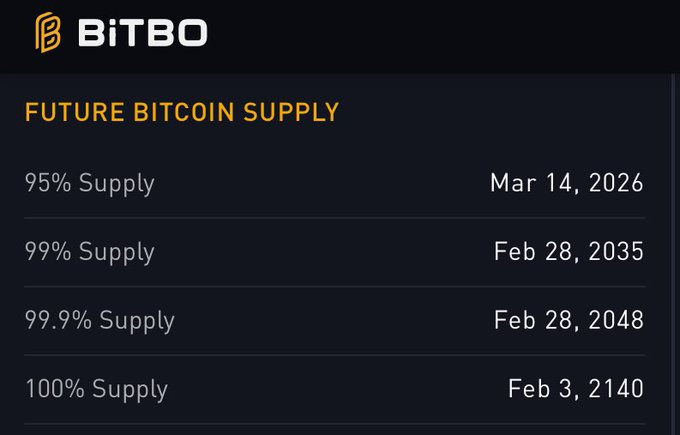Screen dimensions: 680x435
Task: Click the divider below the 95% Supply row
Action: coord(335,218)
